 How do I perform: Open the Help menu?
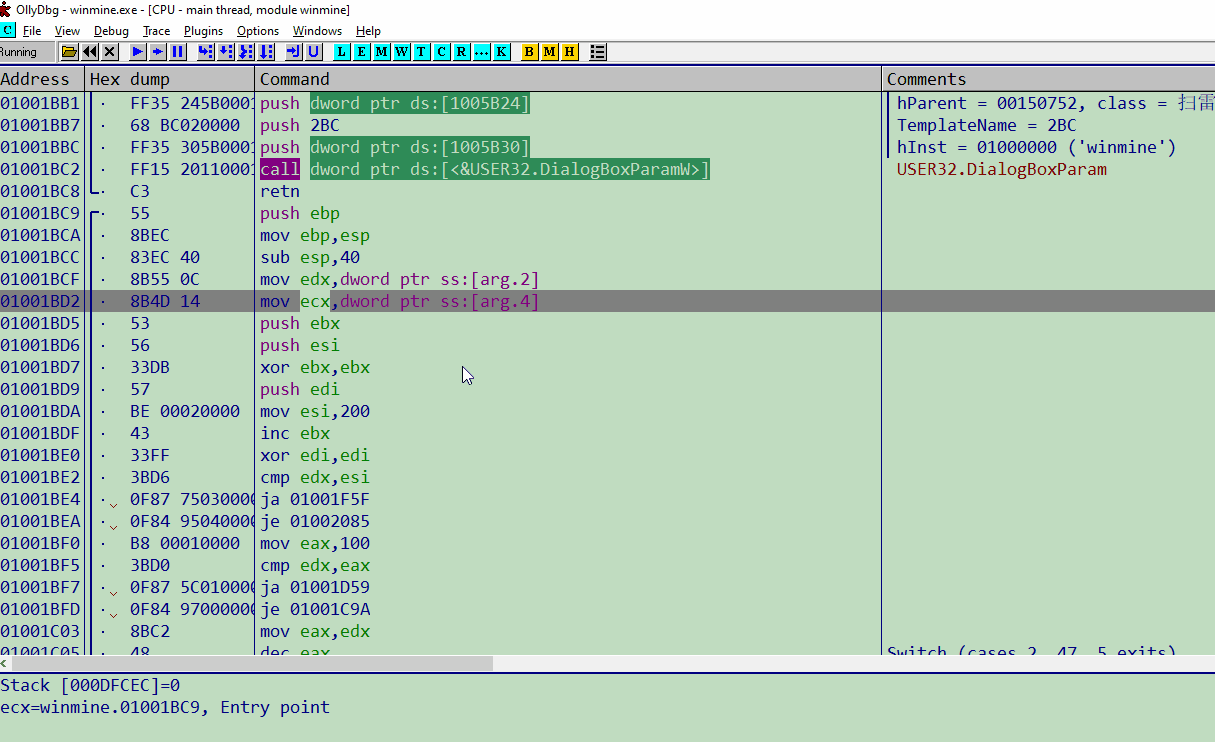coord(368,31)
